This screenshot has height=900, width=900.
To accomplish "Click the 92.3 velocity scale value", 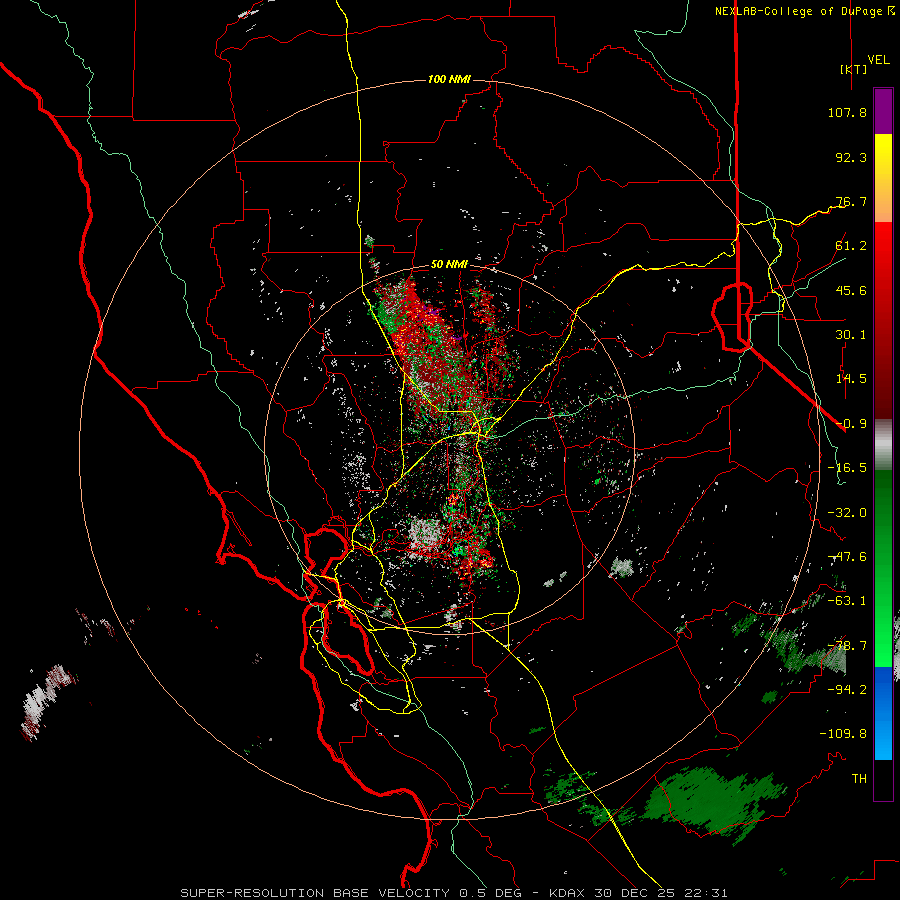I will click(x=851, y=157).
